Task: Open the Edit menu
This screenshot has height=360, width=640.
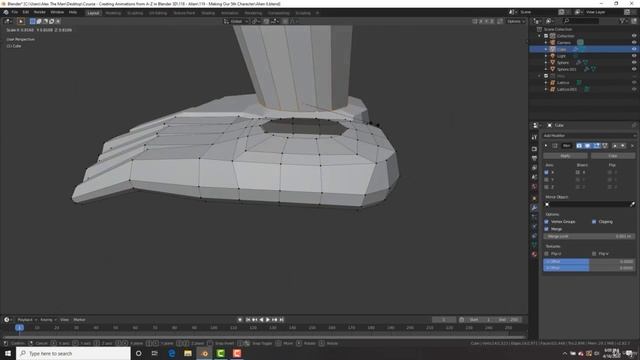Action: point(26,12)
